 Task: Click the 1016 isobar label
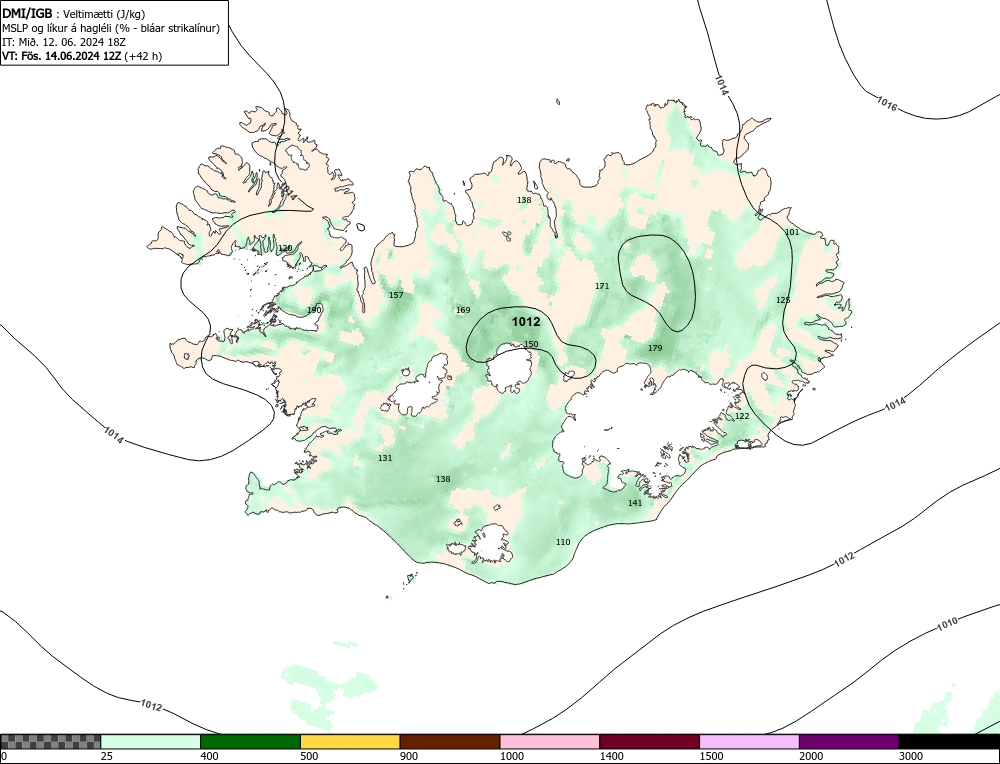tap(886, 103)
